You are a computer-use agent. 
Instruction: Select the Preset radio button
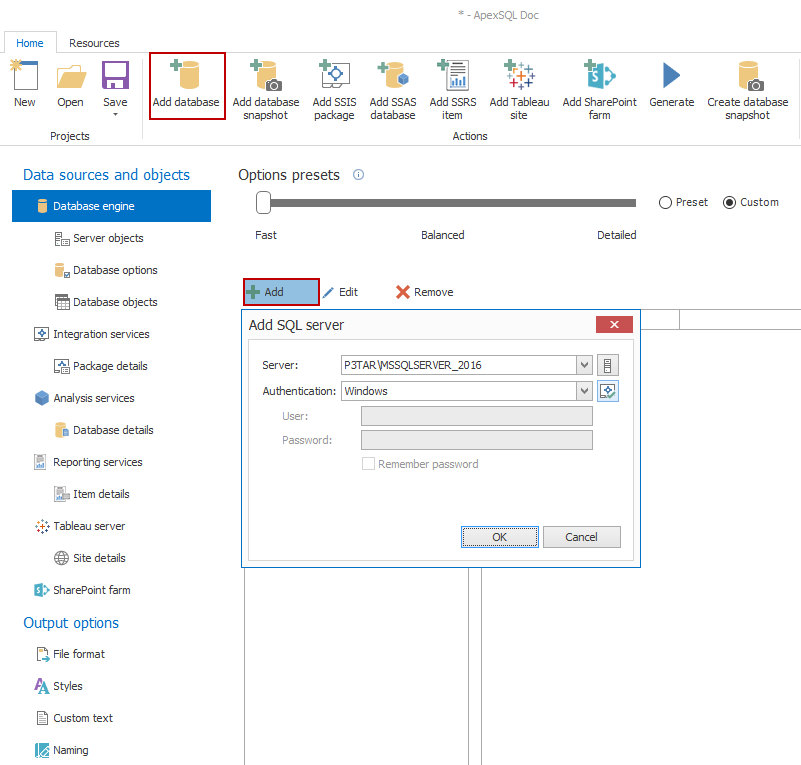tap(666, 202)
